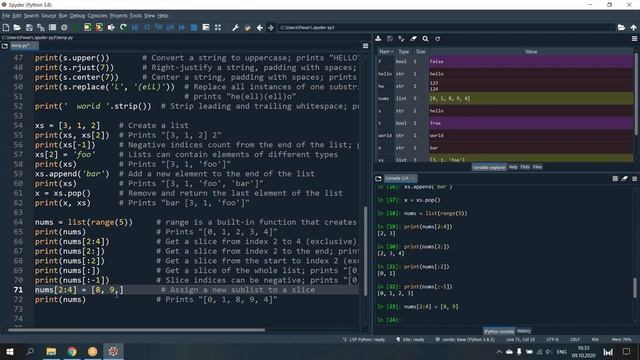The height and width of the screenshot is (360, 640).
Task: Save the current file
Action: point(29,27)
